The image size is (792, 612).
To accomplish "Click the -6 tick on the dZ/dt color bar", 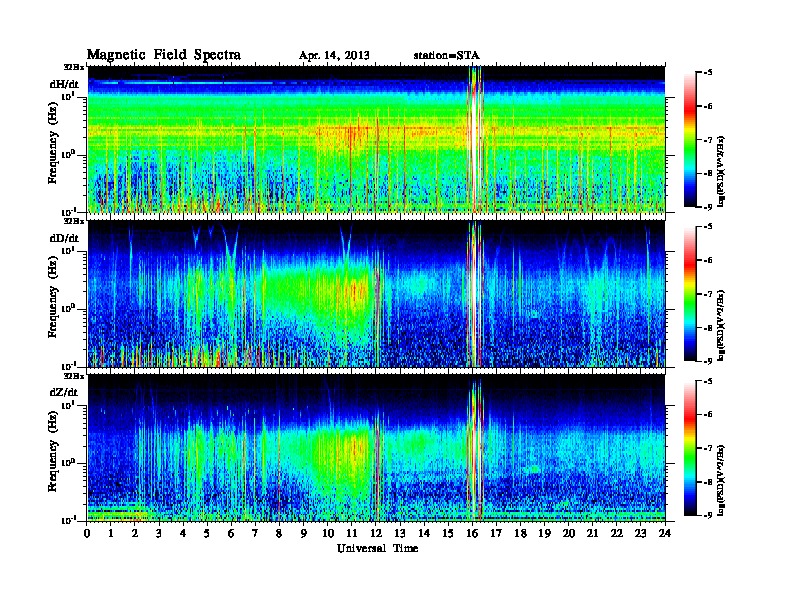I will click(708, 415).
